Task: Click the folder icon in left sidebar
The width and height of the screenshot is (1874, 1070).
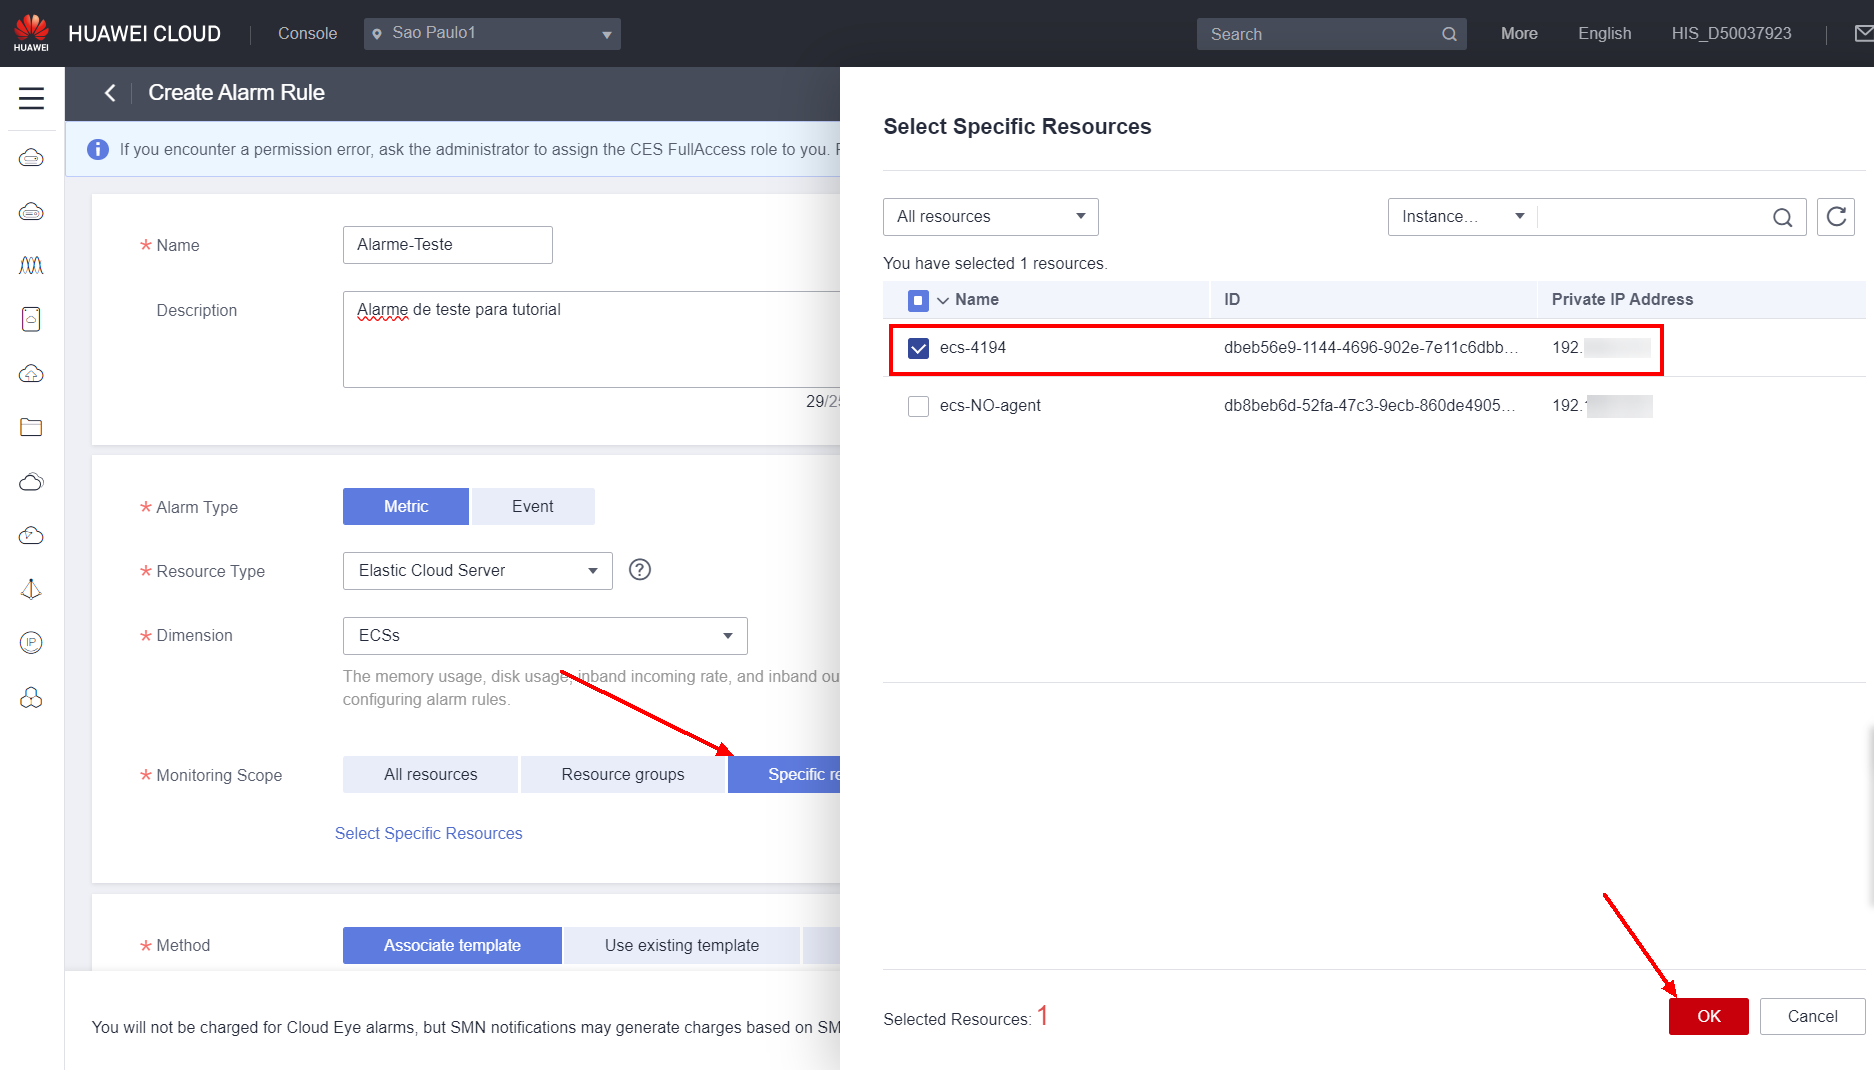Action: click(31, 428)
